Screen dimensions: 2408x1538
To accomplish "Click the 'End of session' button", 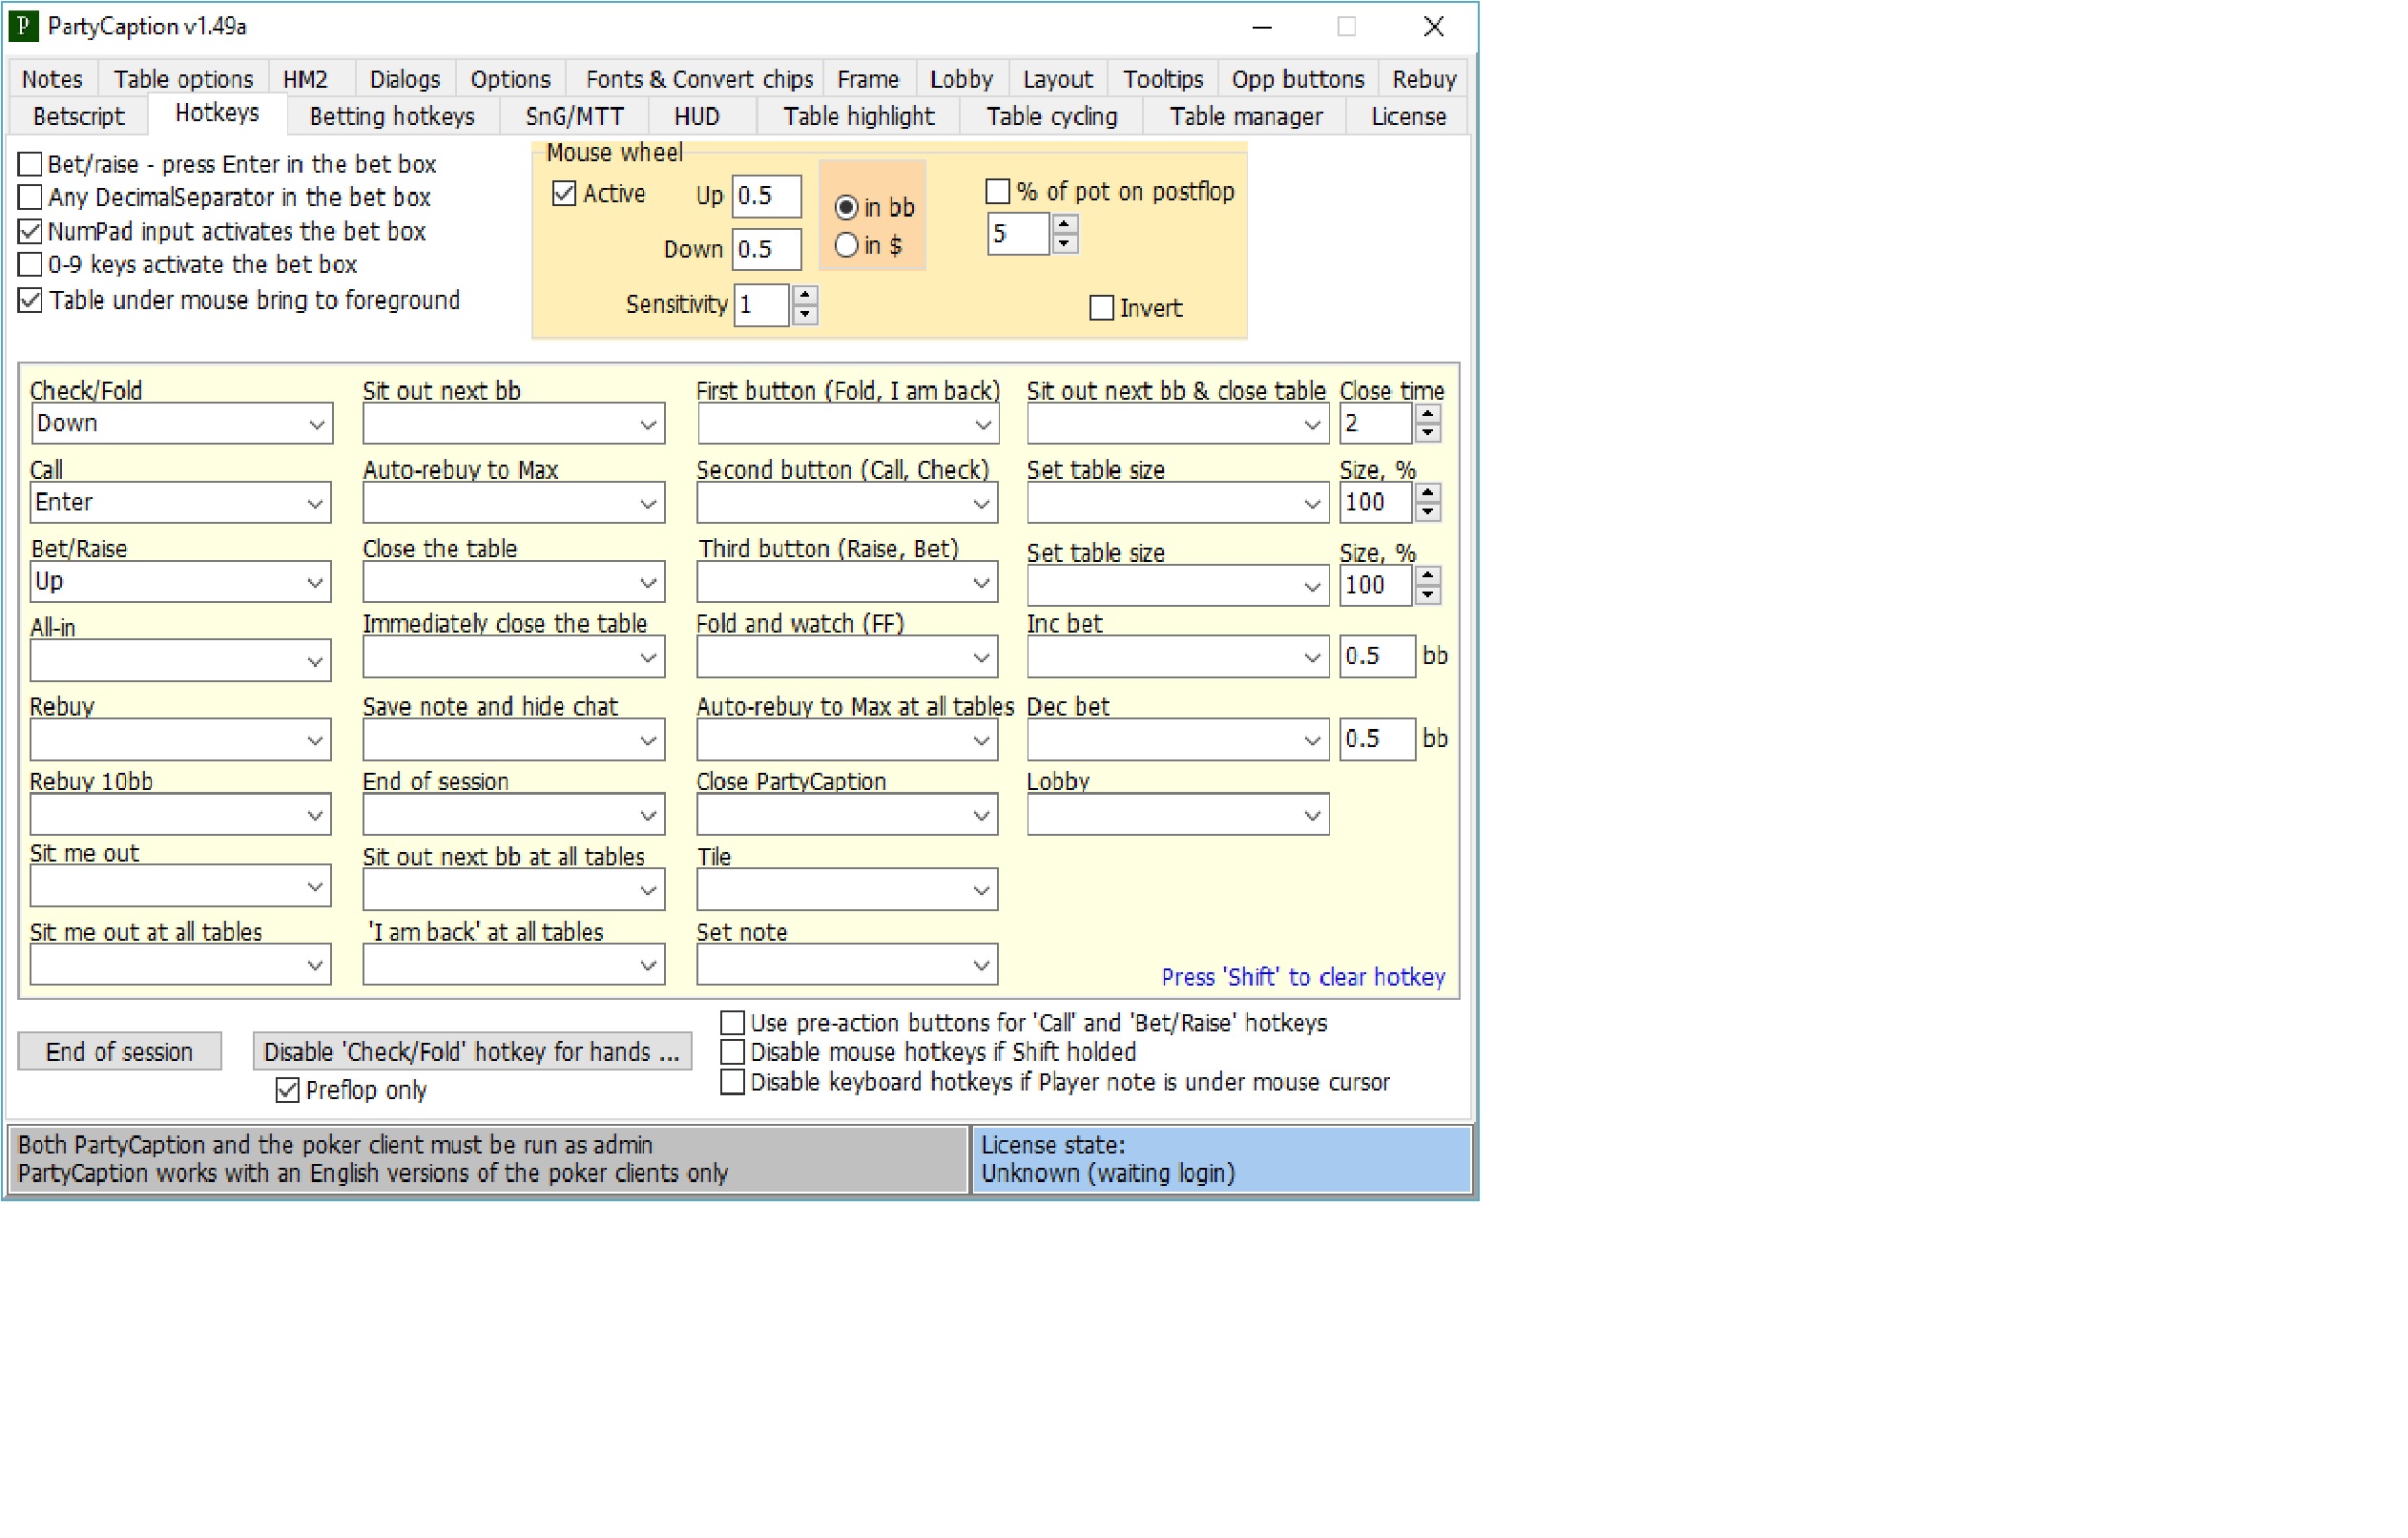I will [x=119, y=1052].
